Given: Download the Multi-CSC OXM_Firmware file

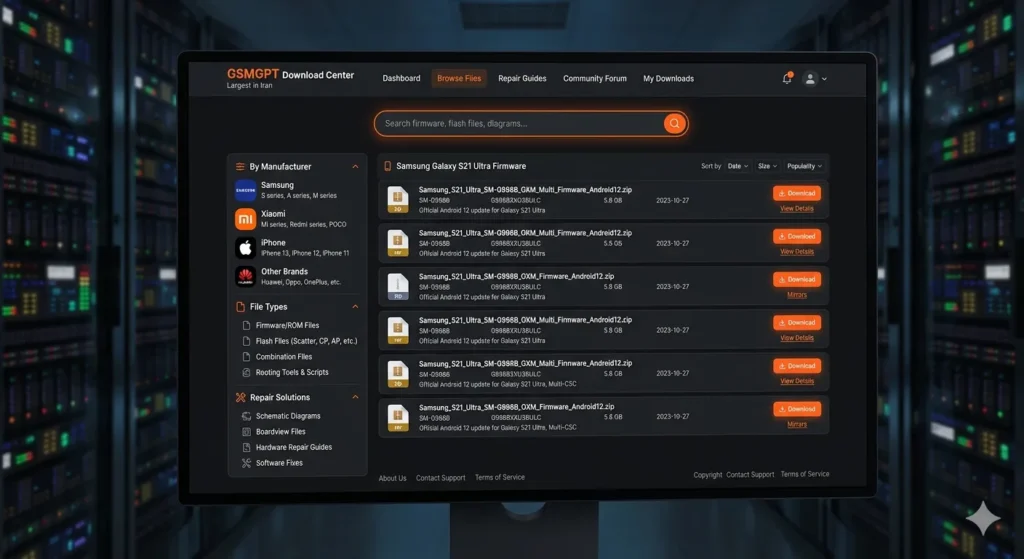Looking at the screenshot, I should coord(797,409).
